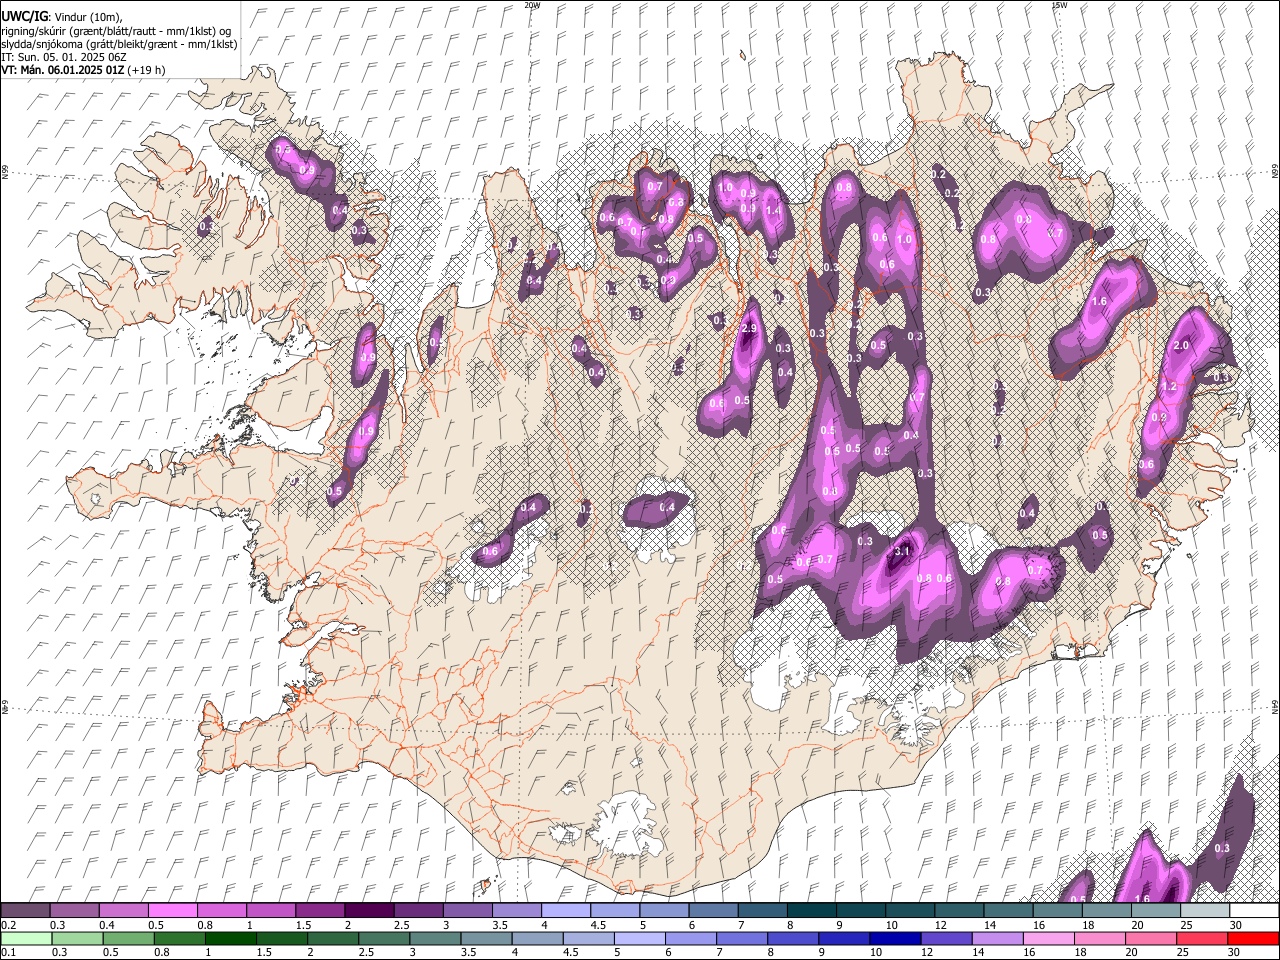1280x960 pixels.
Task: Pick the darkest purple 2–2.5 snow legend swatch
Action: (368, 910)
